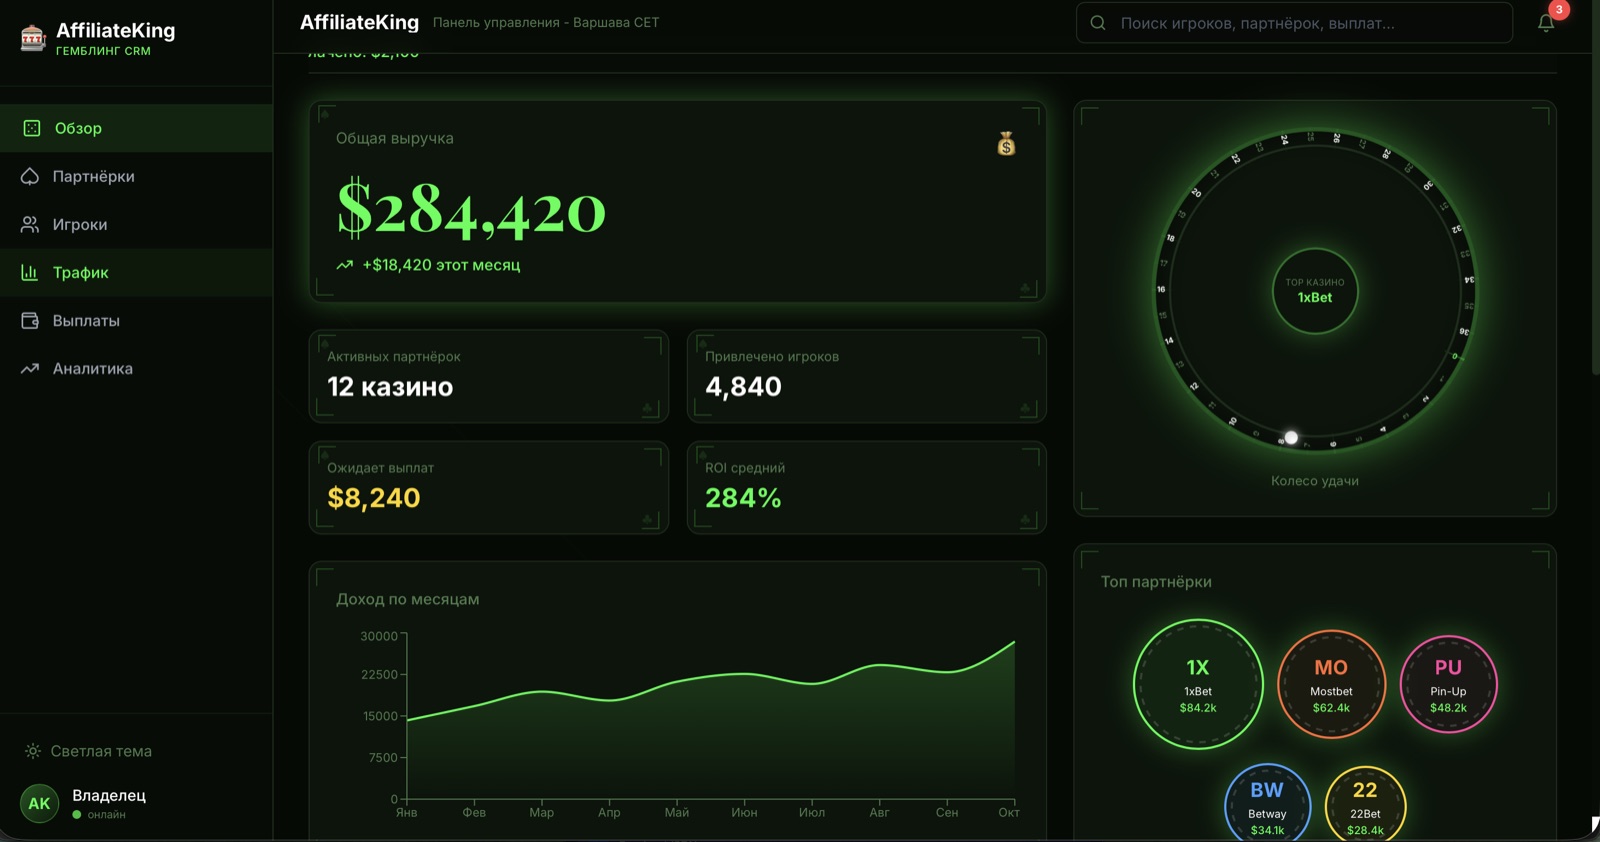Click the trend icon beside Аналитика
Image resolution: width=1600 pixels, height=842 pixels.
[x=30, y=368]
